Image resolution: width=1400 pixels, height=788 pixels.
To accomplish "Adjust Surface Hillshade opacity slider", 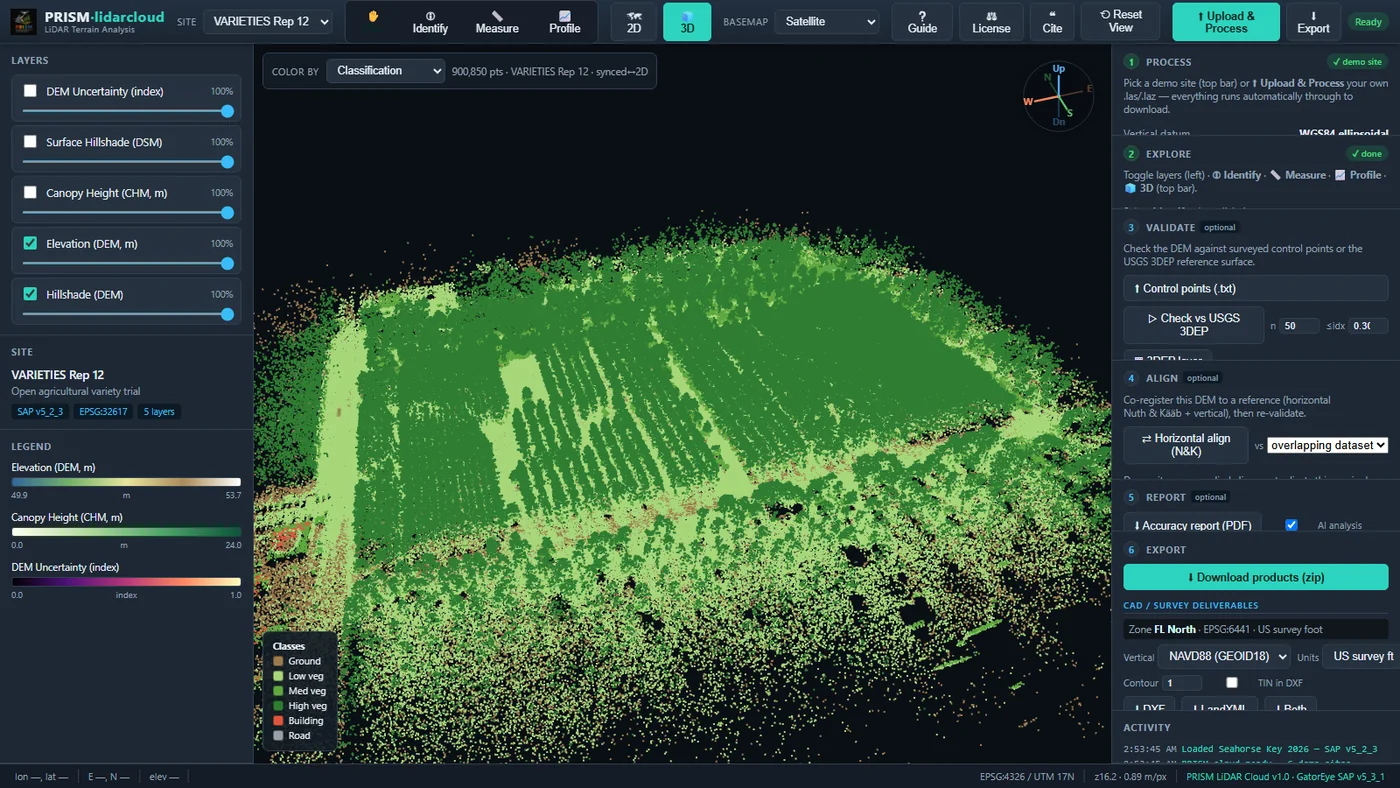I will (127, 162).
